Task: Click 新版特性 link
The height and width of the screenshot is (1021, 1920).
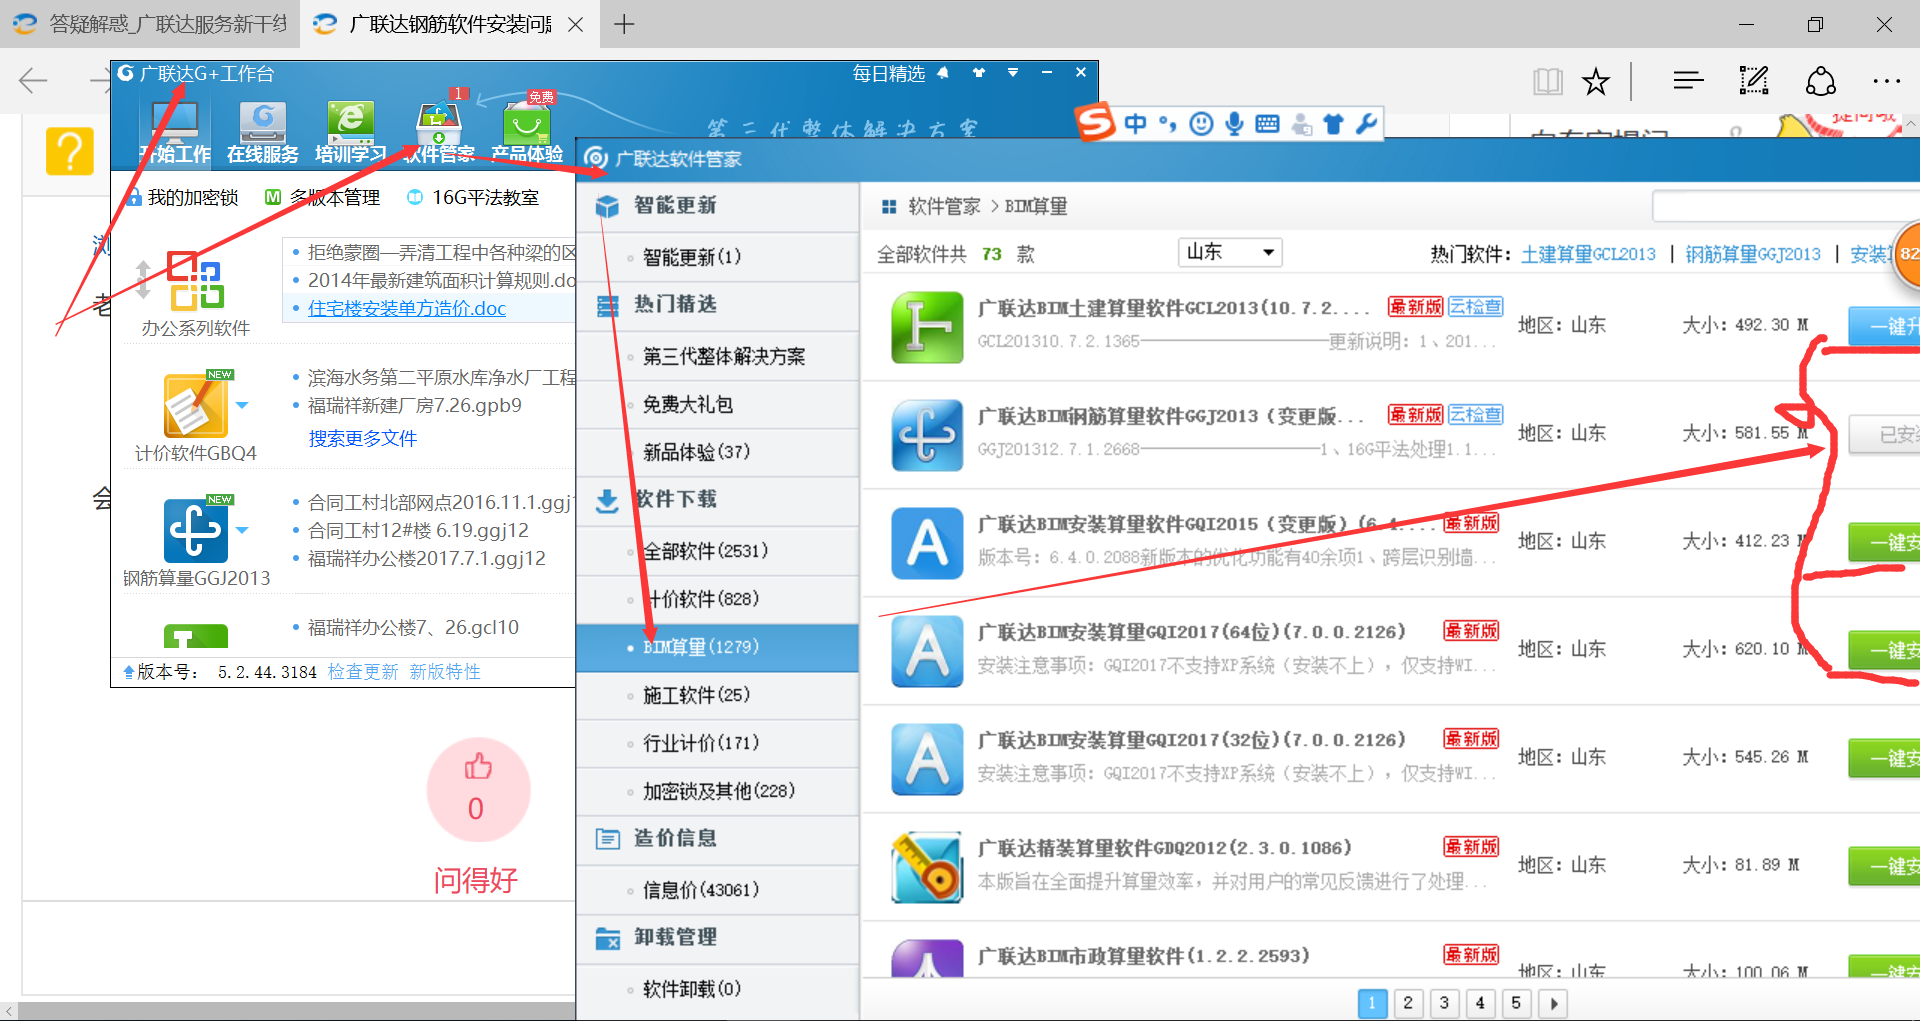Action: [445, 672]
